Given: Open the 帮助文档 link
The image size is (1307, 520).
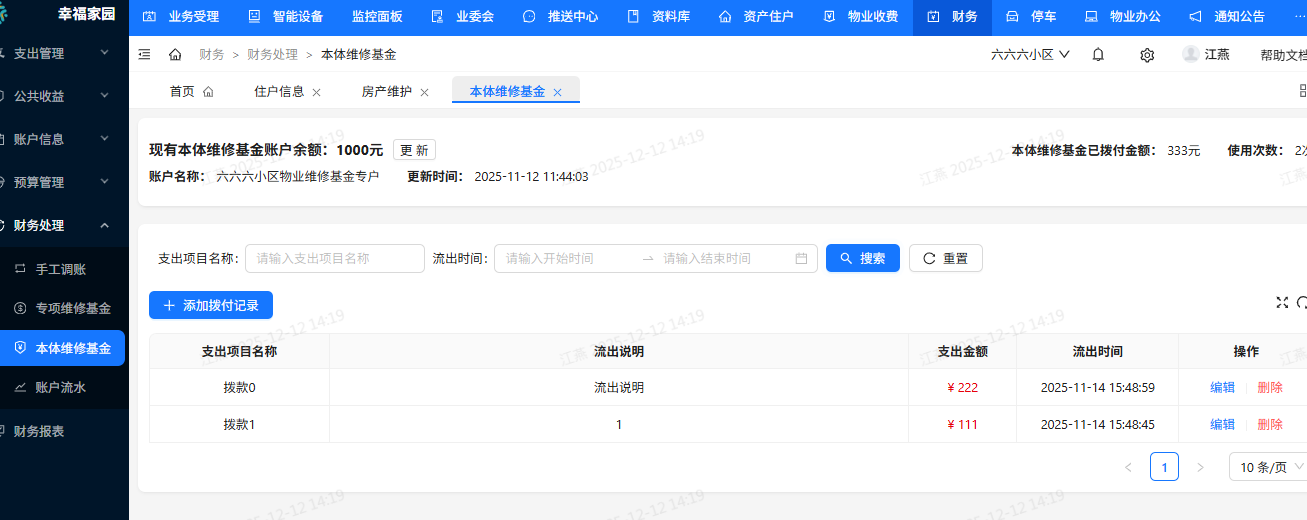Looking at the screenshot, I should pyautogui.click(x=1283, y=55).
